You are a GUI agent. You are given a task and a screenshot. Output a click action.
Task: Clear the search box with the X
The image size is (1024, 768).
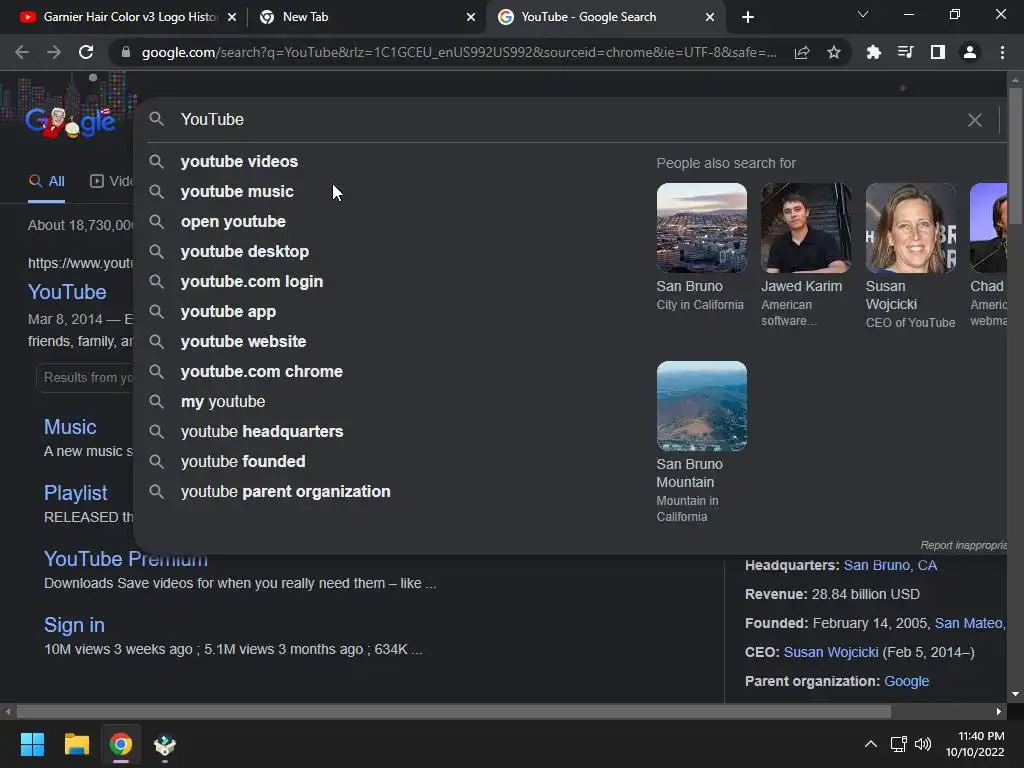(974, 120)
